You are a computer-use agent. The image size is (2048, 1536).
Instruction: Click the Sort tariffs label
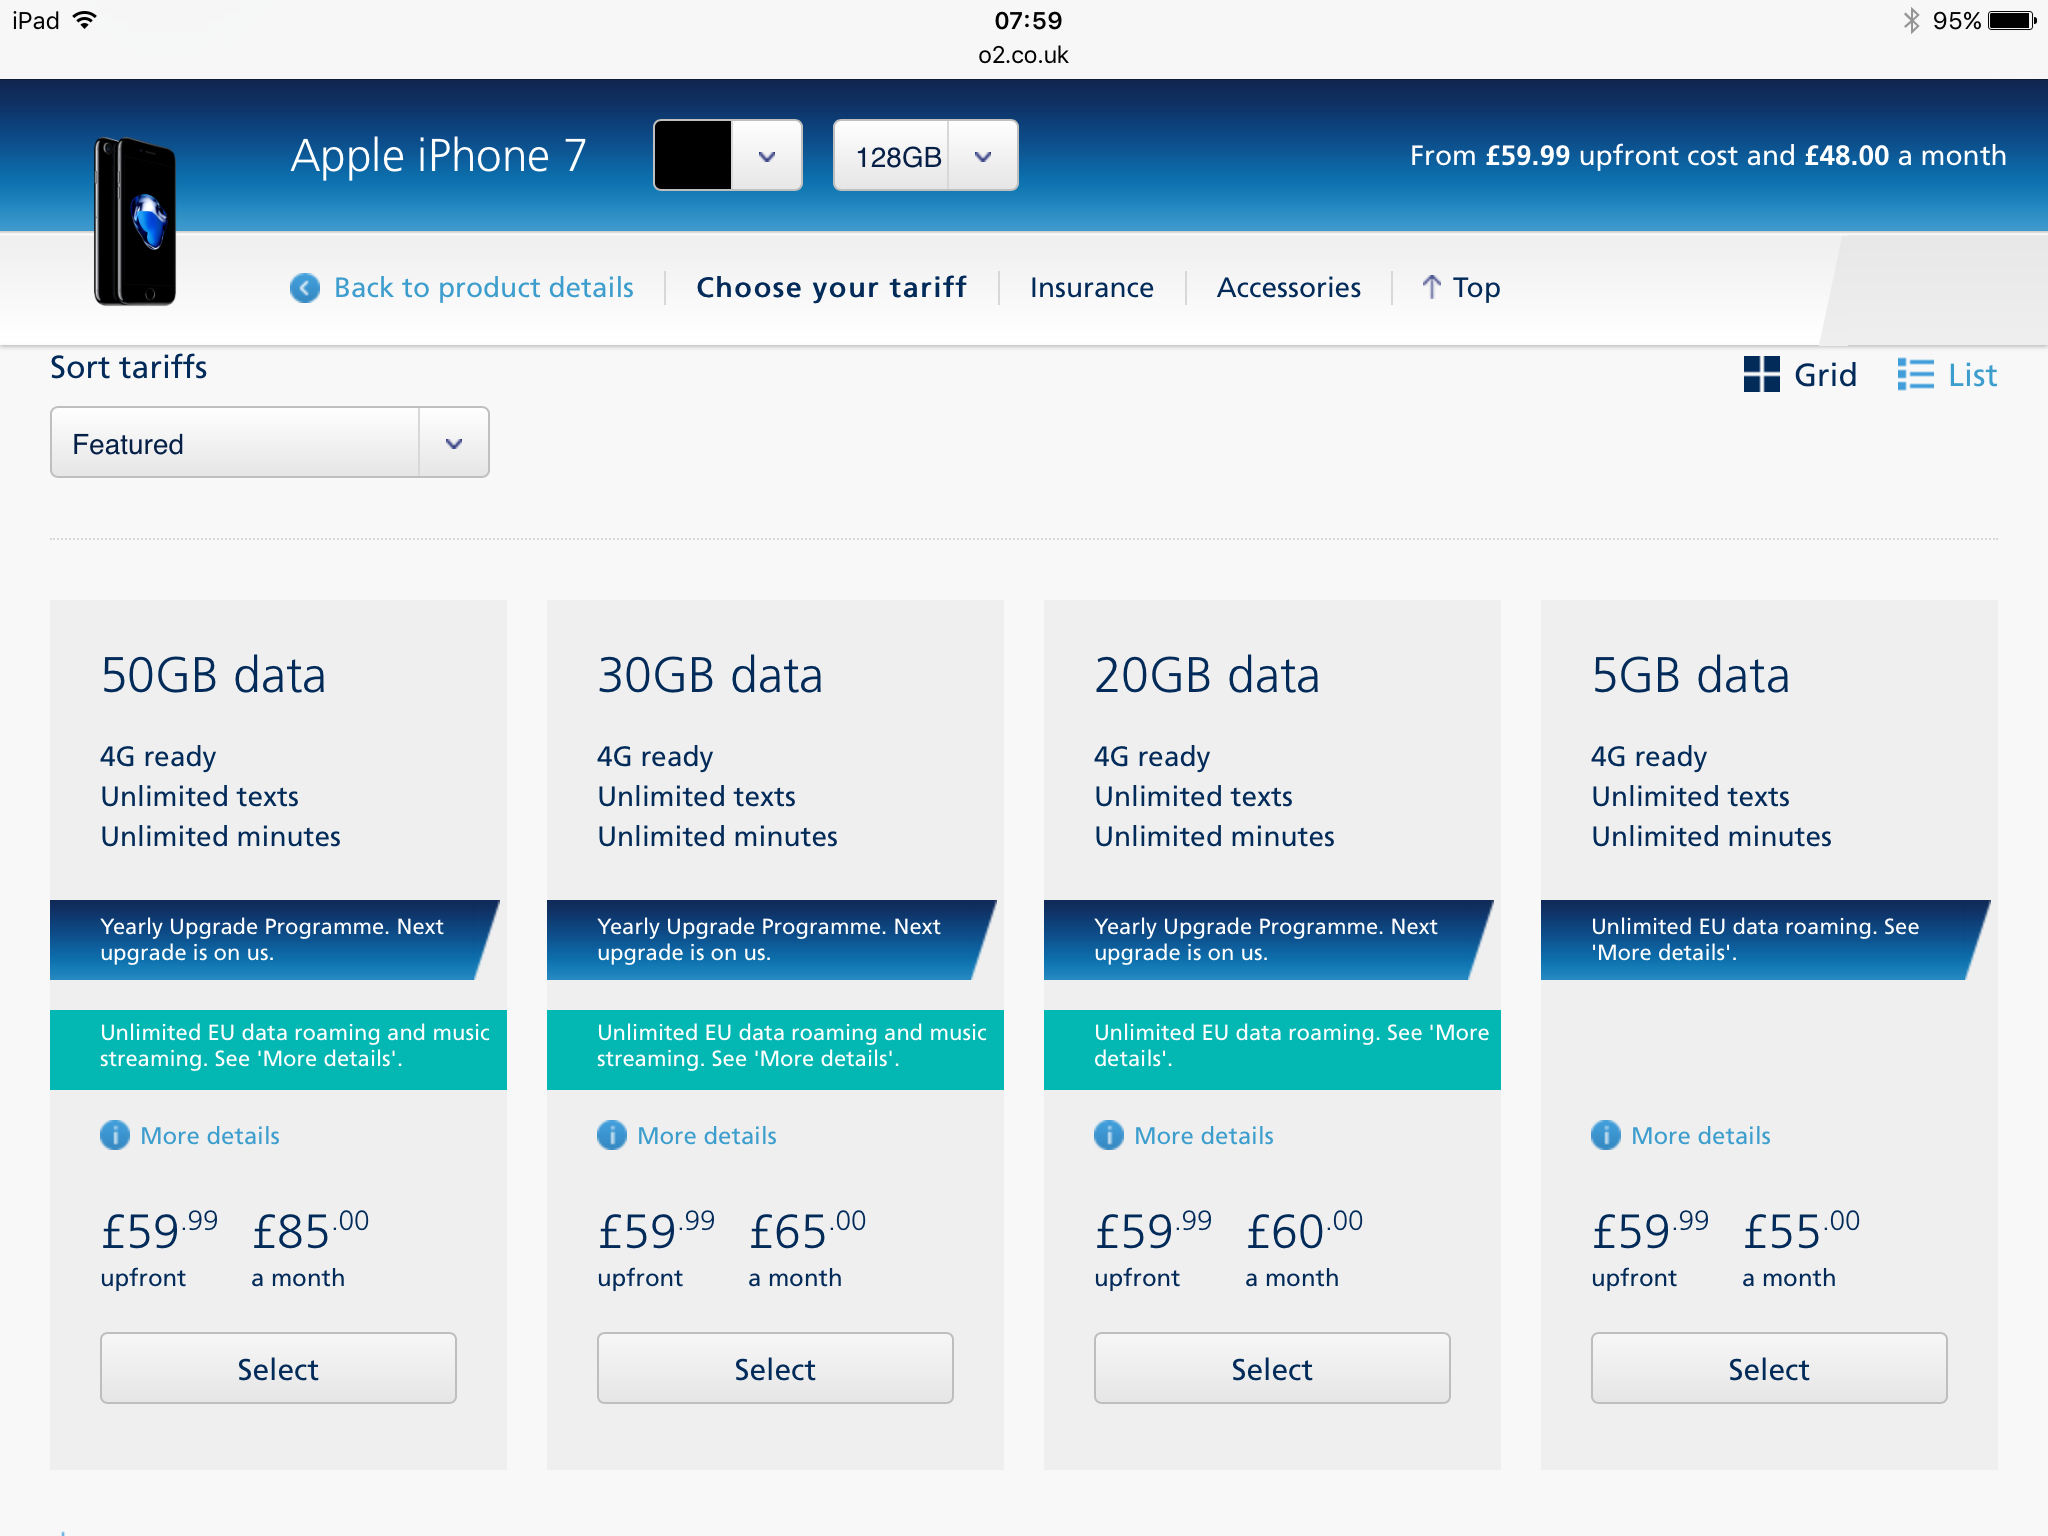pos(129,368)
